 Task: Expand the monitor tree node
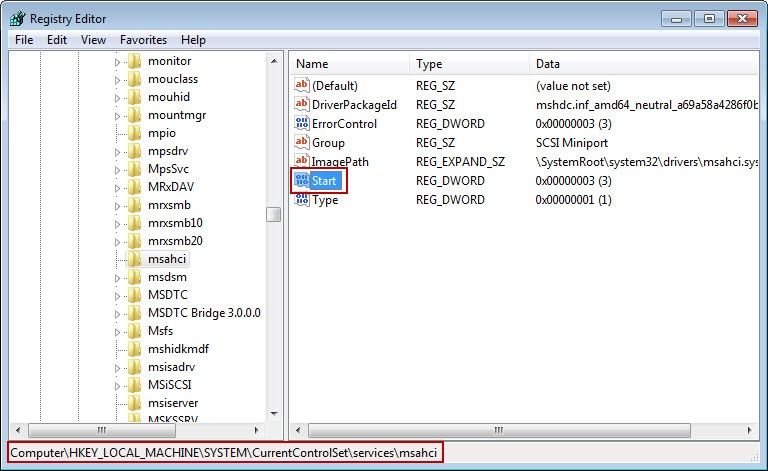(117, 62)
